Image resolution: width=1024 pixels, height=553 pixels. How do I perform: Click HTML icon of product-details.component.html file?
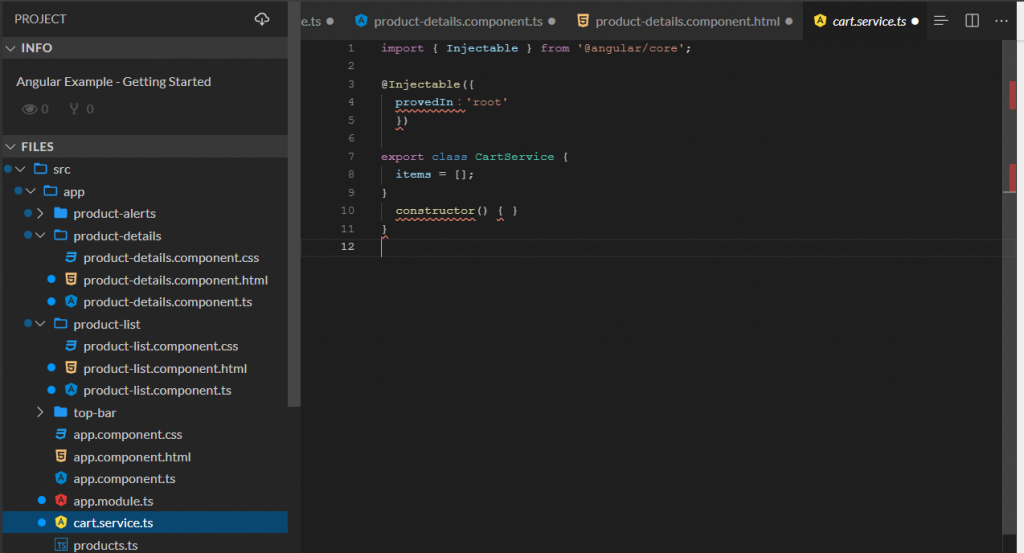tap(71, 279)
